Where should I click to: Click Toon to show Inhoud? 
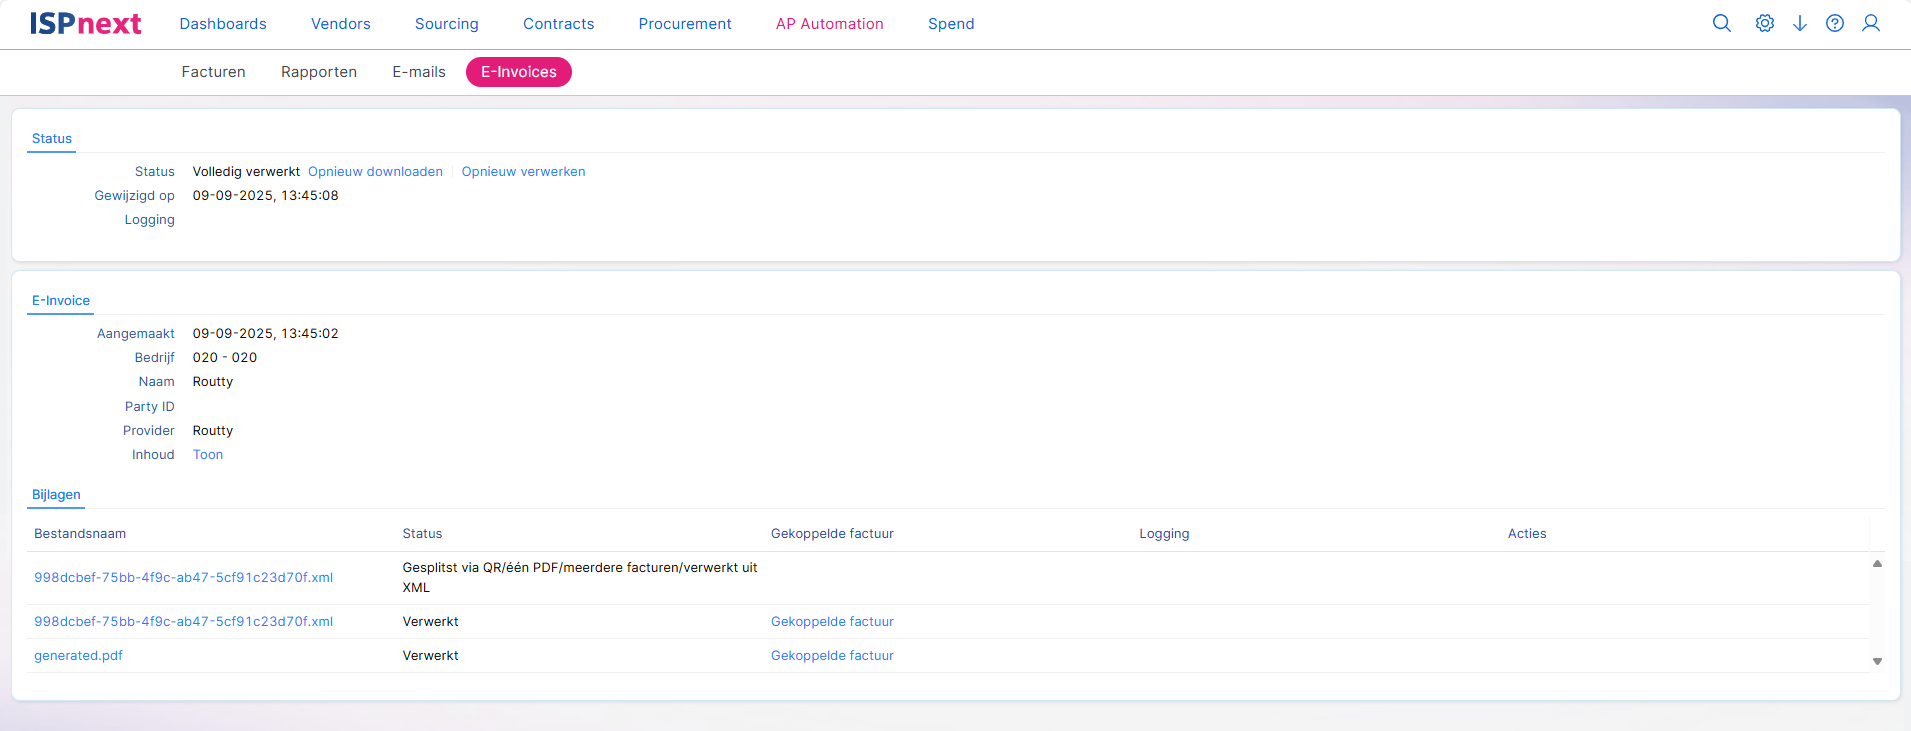208,455
